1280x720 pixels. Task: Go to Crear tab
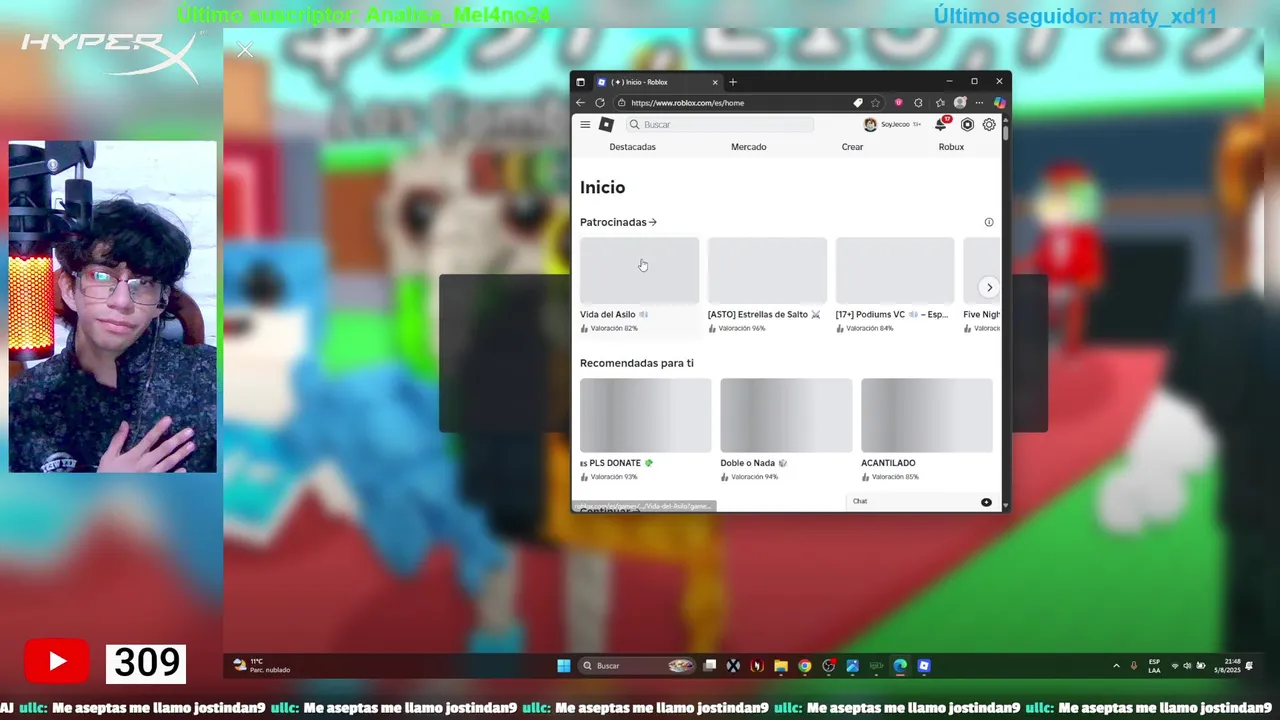852,147
